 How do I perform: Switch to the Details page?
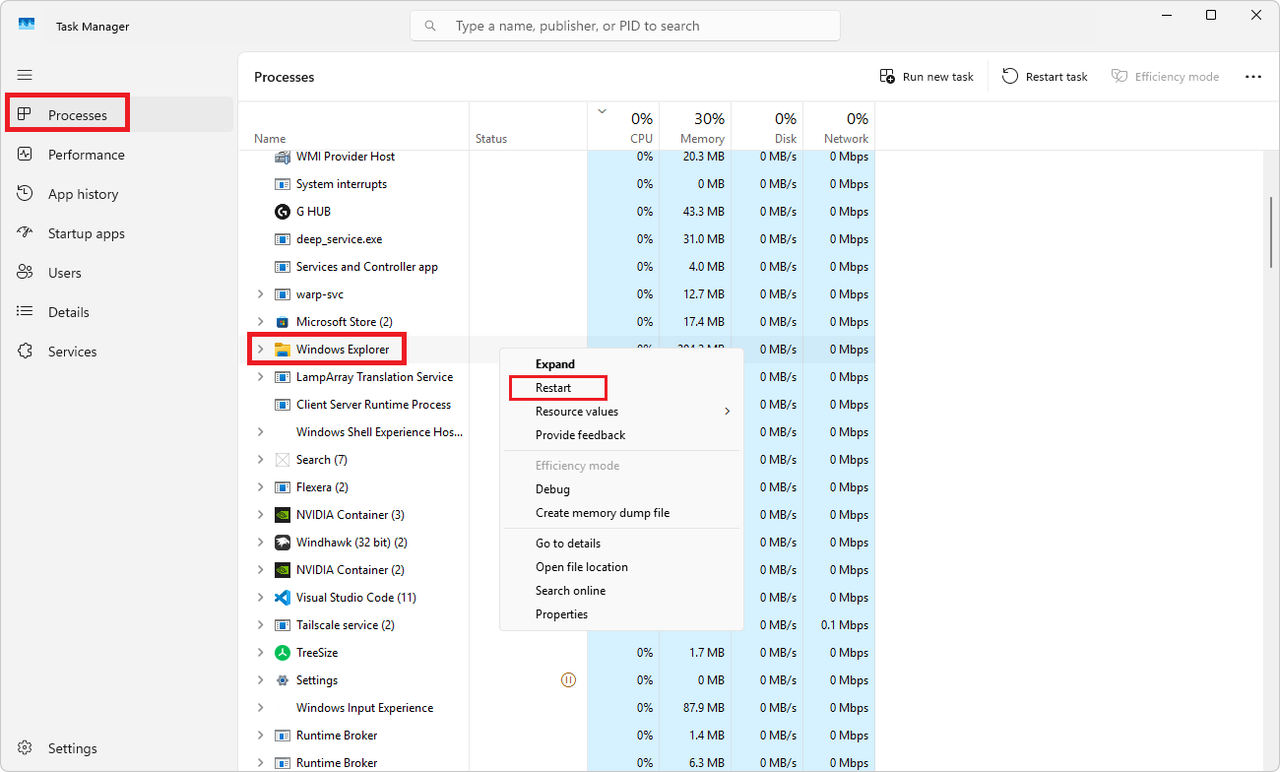(118, 312)
